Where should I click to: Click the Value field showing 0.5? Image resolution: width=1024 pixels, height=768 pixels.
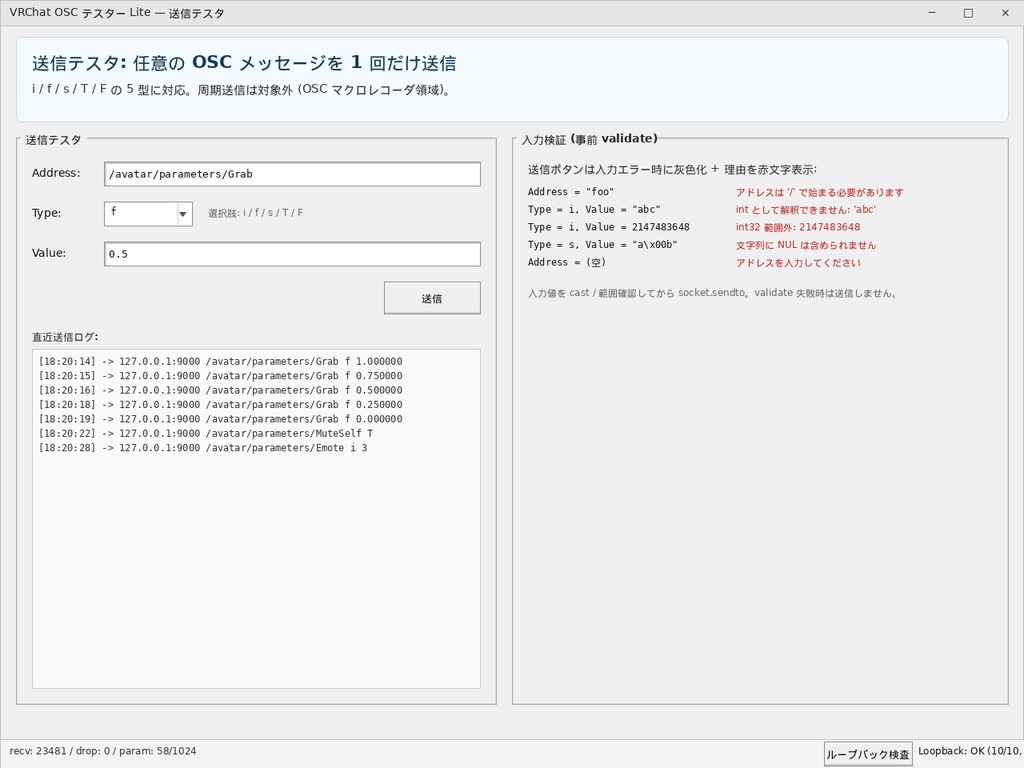292,253
